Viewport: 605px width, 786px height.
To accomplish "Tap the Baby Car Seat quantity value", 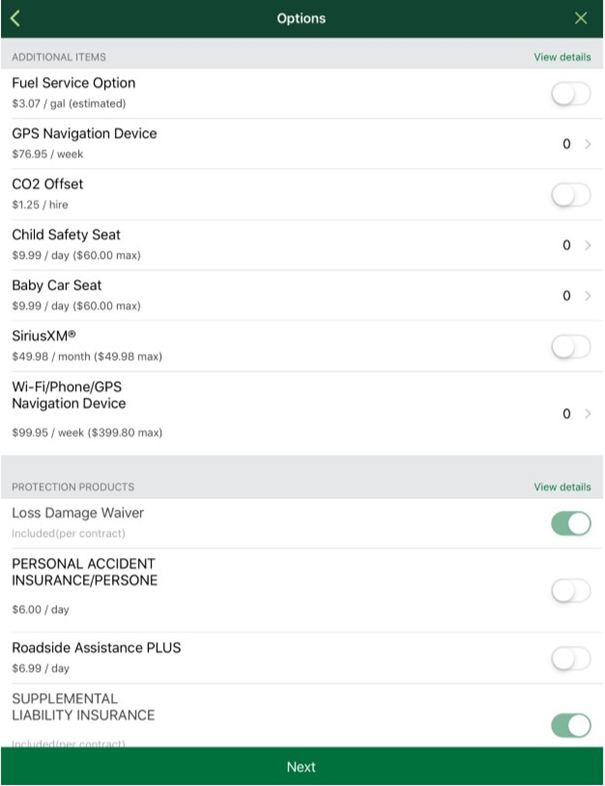I will 566,296.
